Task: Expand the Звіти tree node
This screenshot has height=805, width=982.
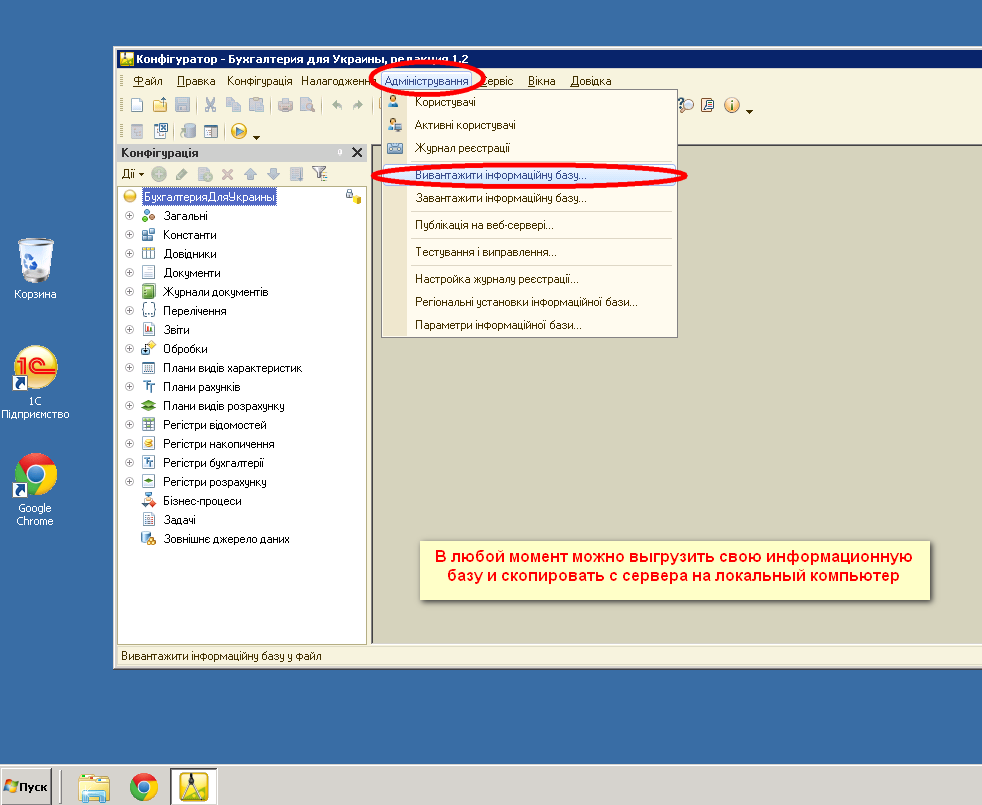Action: (130, 330)
